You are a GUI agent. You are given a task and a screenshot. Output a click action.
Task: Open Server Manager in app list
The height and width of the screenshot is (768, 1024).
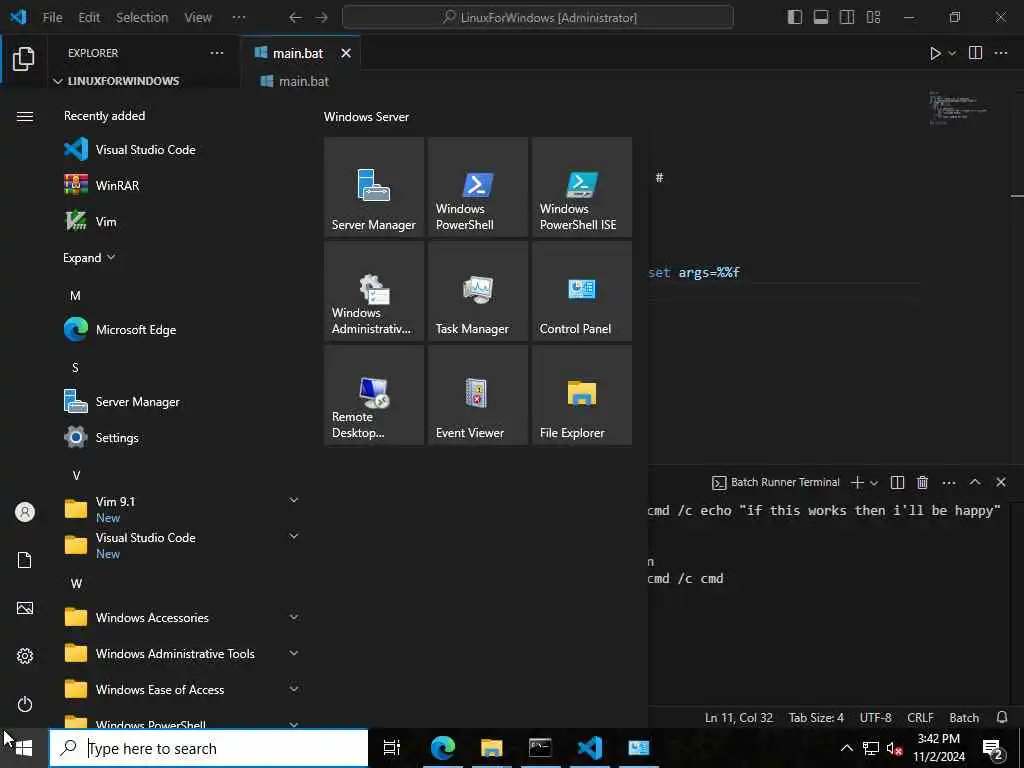[x=181, y=402]
